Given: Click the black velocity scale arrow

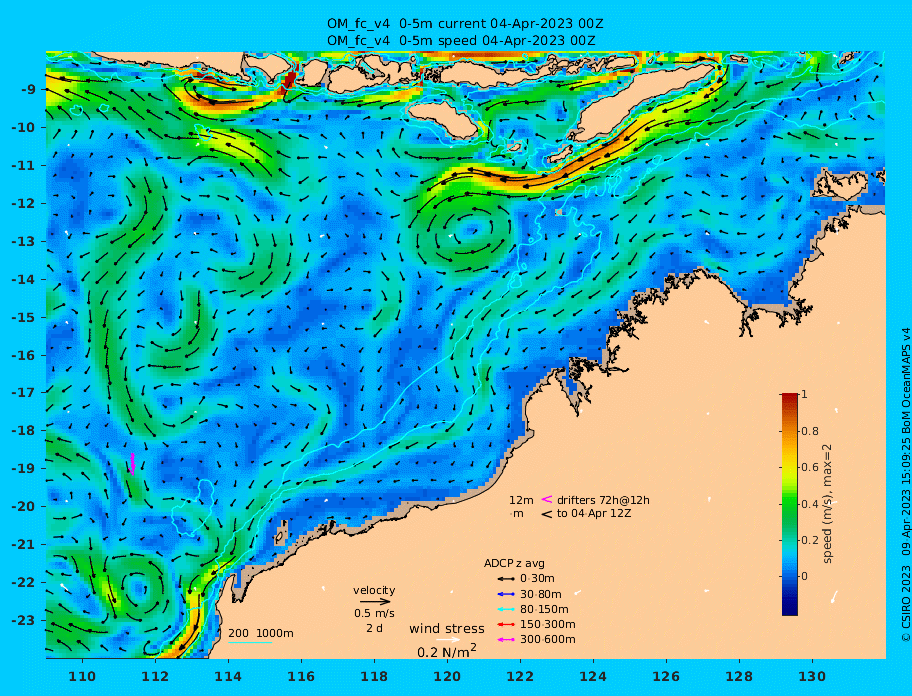Looking at the screenshot, I should click(x=375, y=602).
